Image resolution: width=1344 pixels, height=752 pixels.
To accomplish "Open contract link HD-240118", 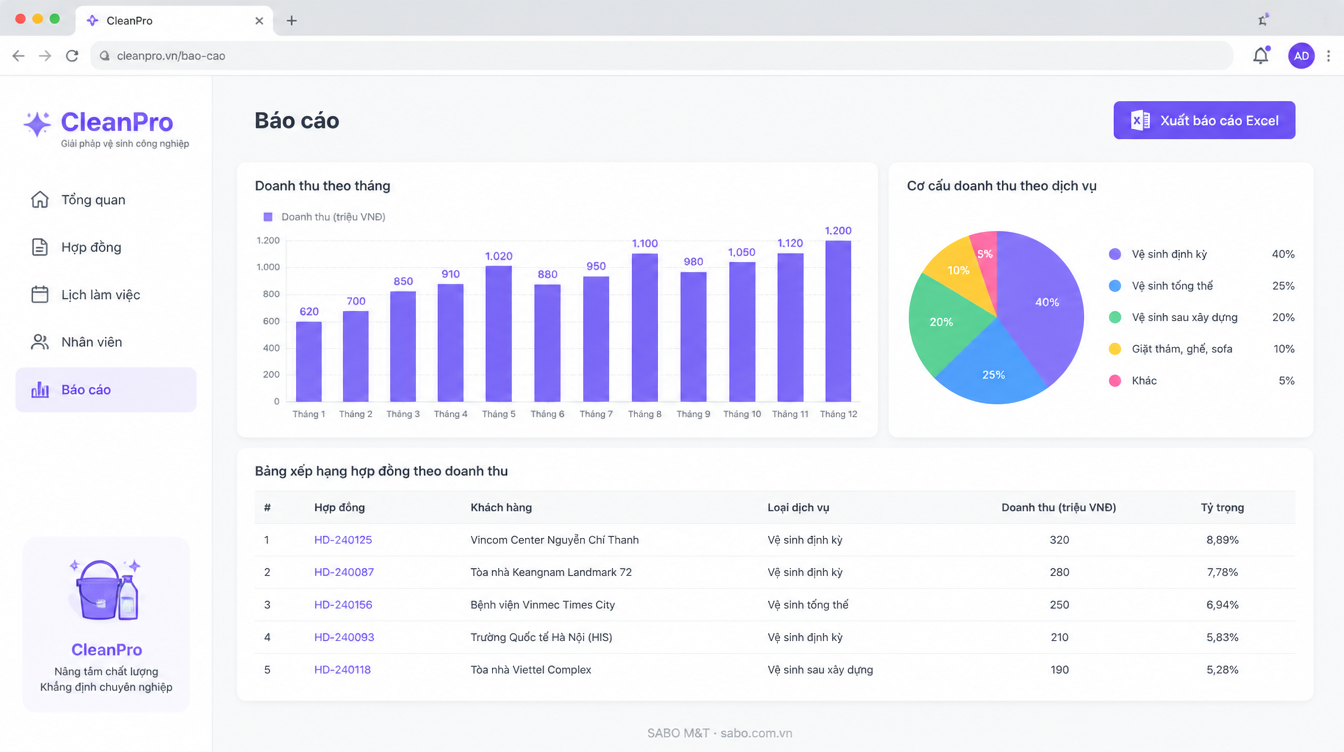I will tap(342, 670).
